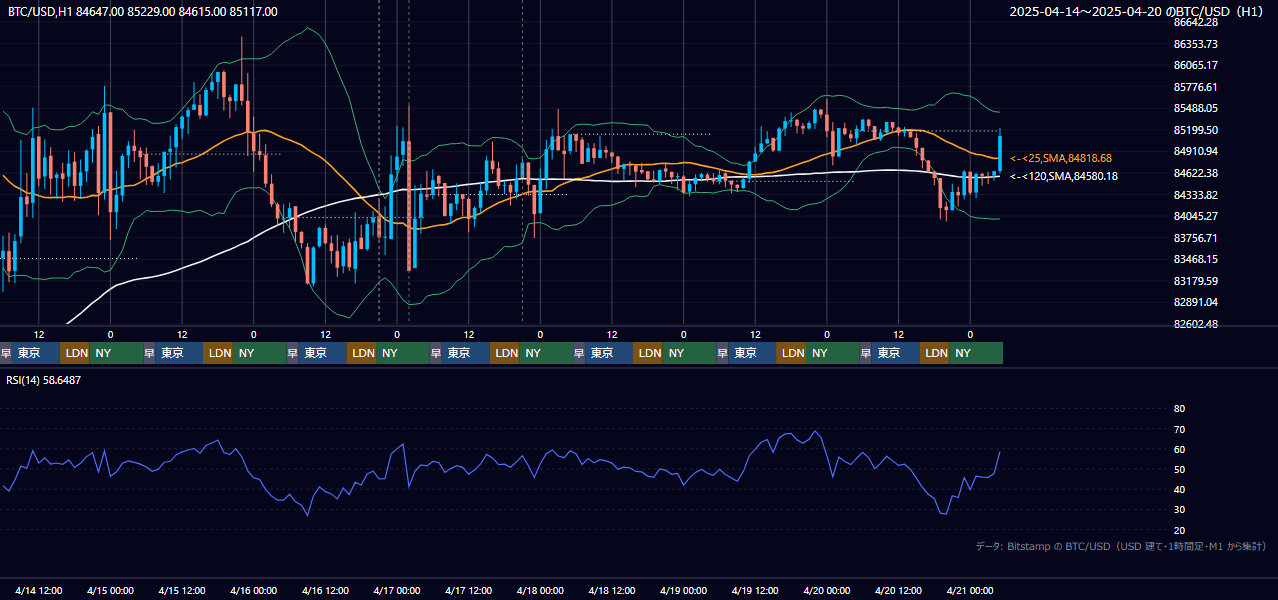Click price axis value 83756.71
Image resolution: width=1278 pixels, height=600 pixels.
1196,238
